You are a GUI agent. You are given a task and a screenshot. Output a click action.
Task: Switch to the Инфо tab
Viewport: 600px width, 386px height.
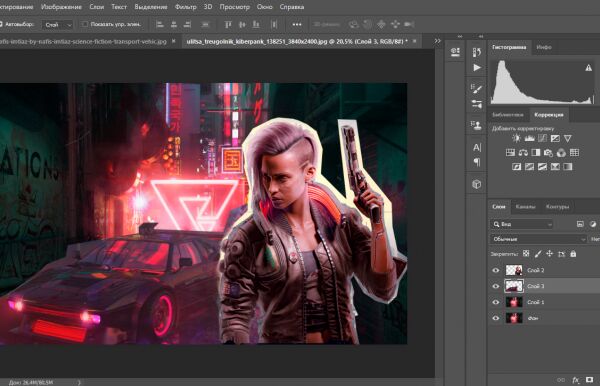click(544, 47)
